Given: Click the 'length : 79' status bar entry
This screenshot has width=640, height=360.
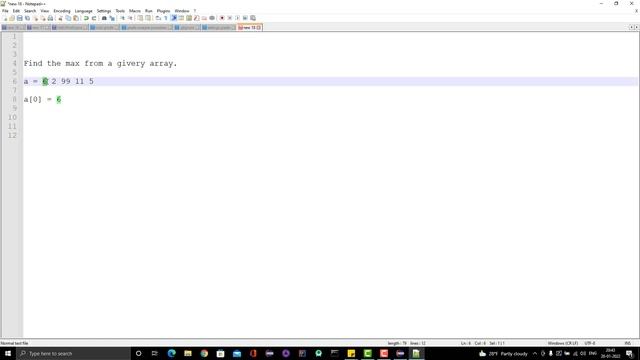Looking at the screenshot, I should 397,343.
